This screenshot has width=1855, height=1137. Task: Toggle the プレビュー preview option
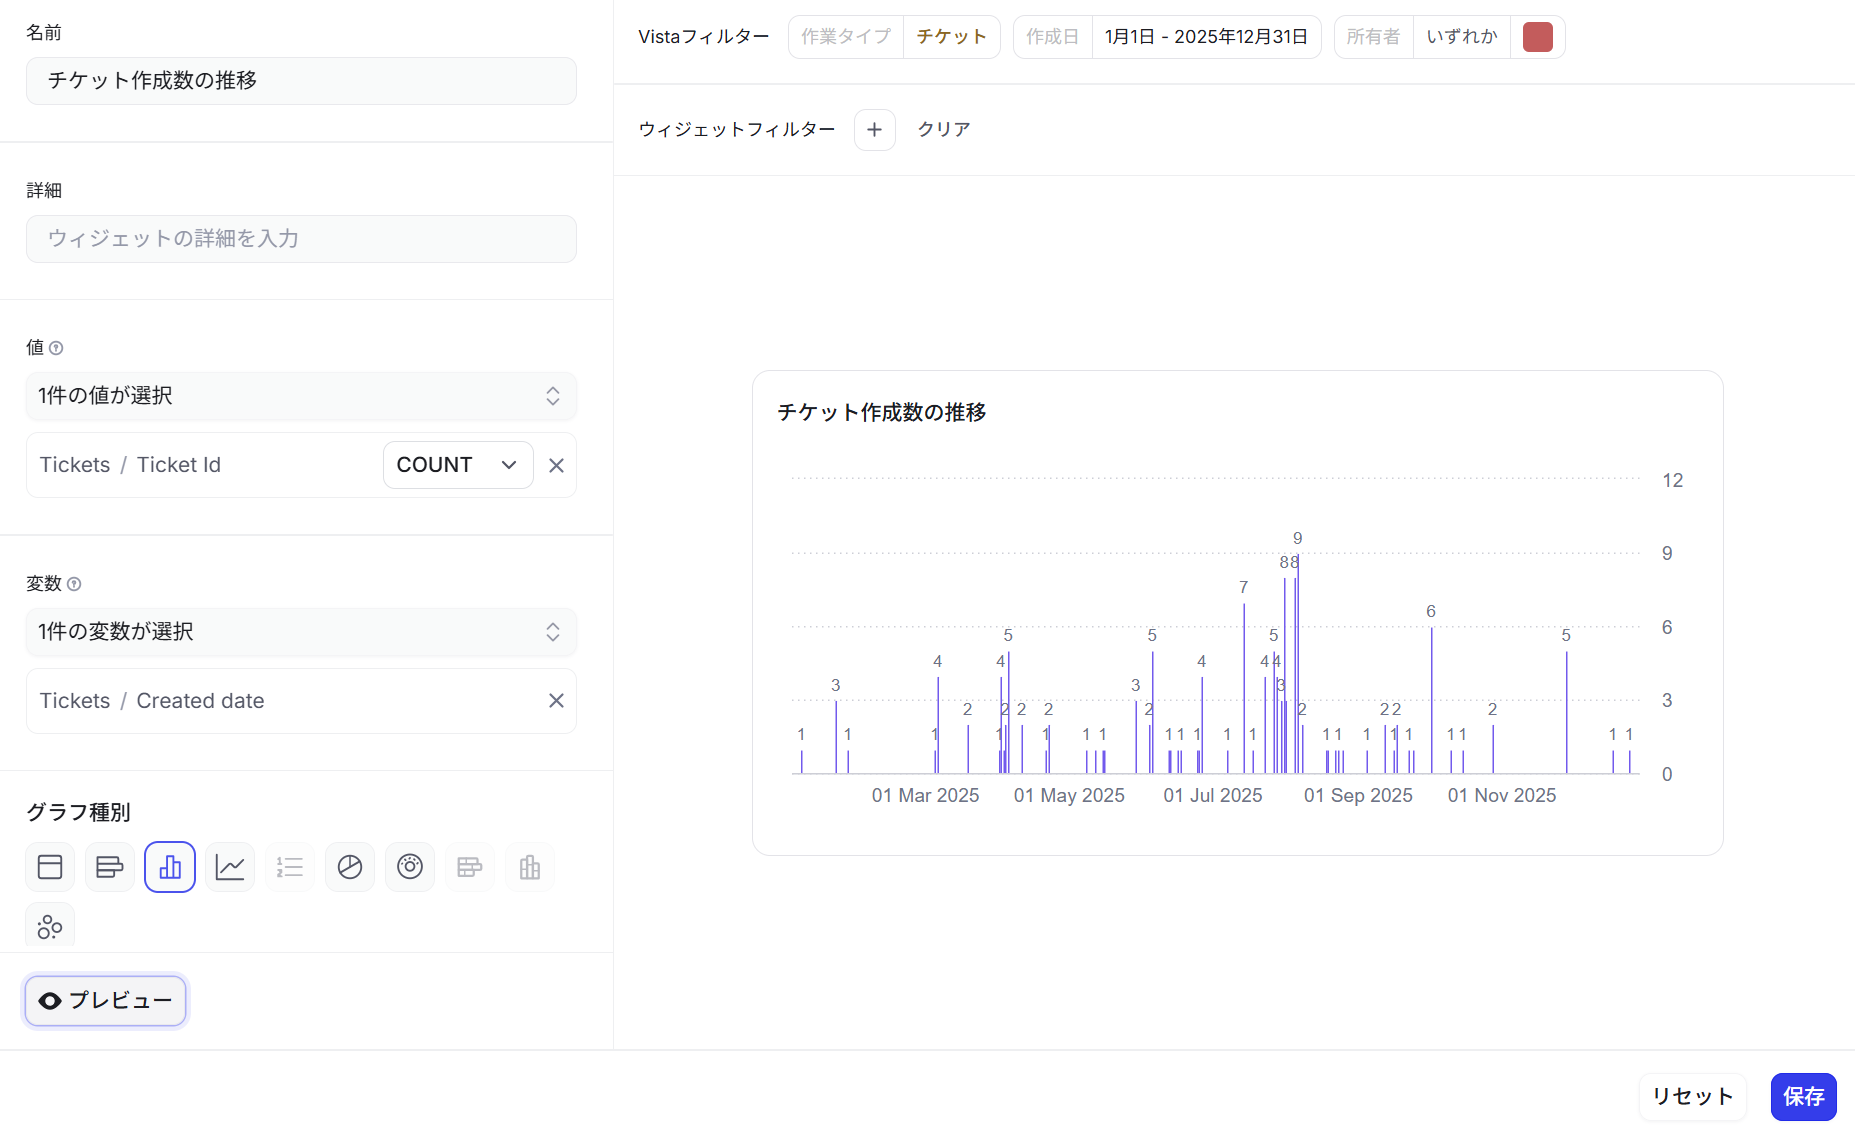[105, 1000]
